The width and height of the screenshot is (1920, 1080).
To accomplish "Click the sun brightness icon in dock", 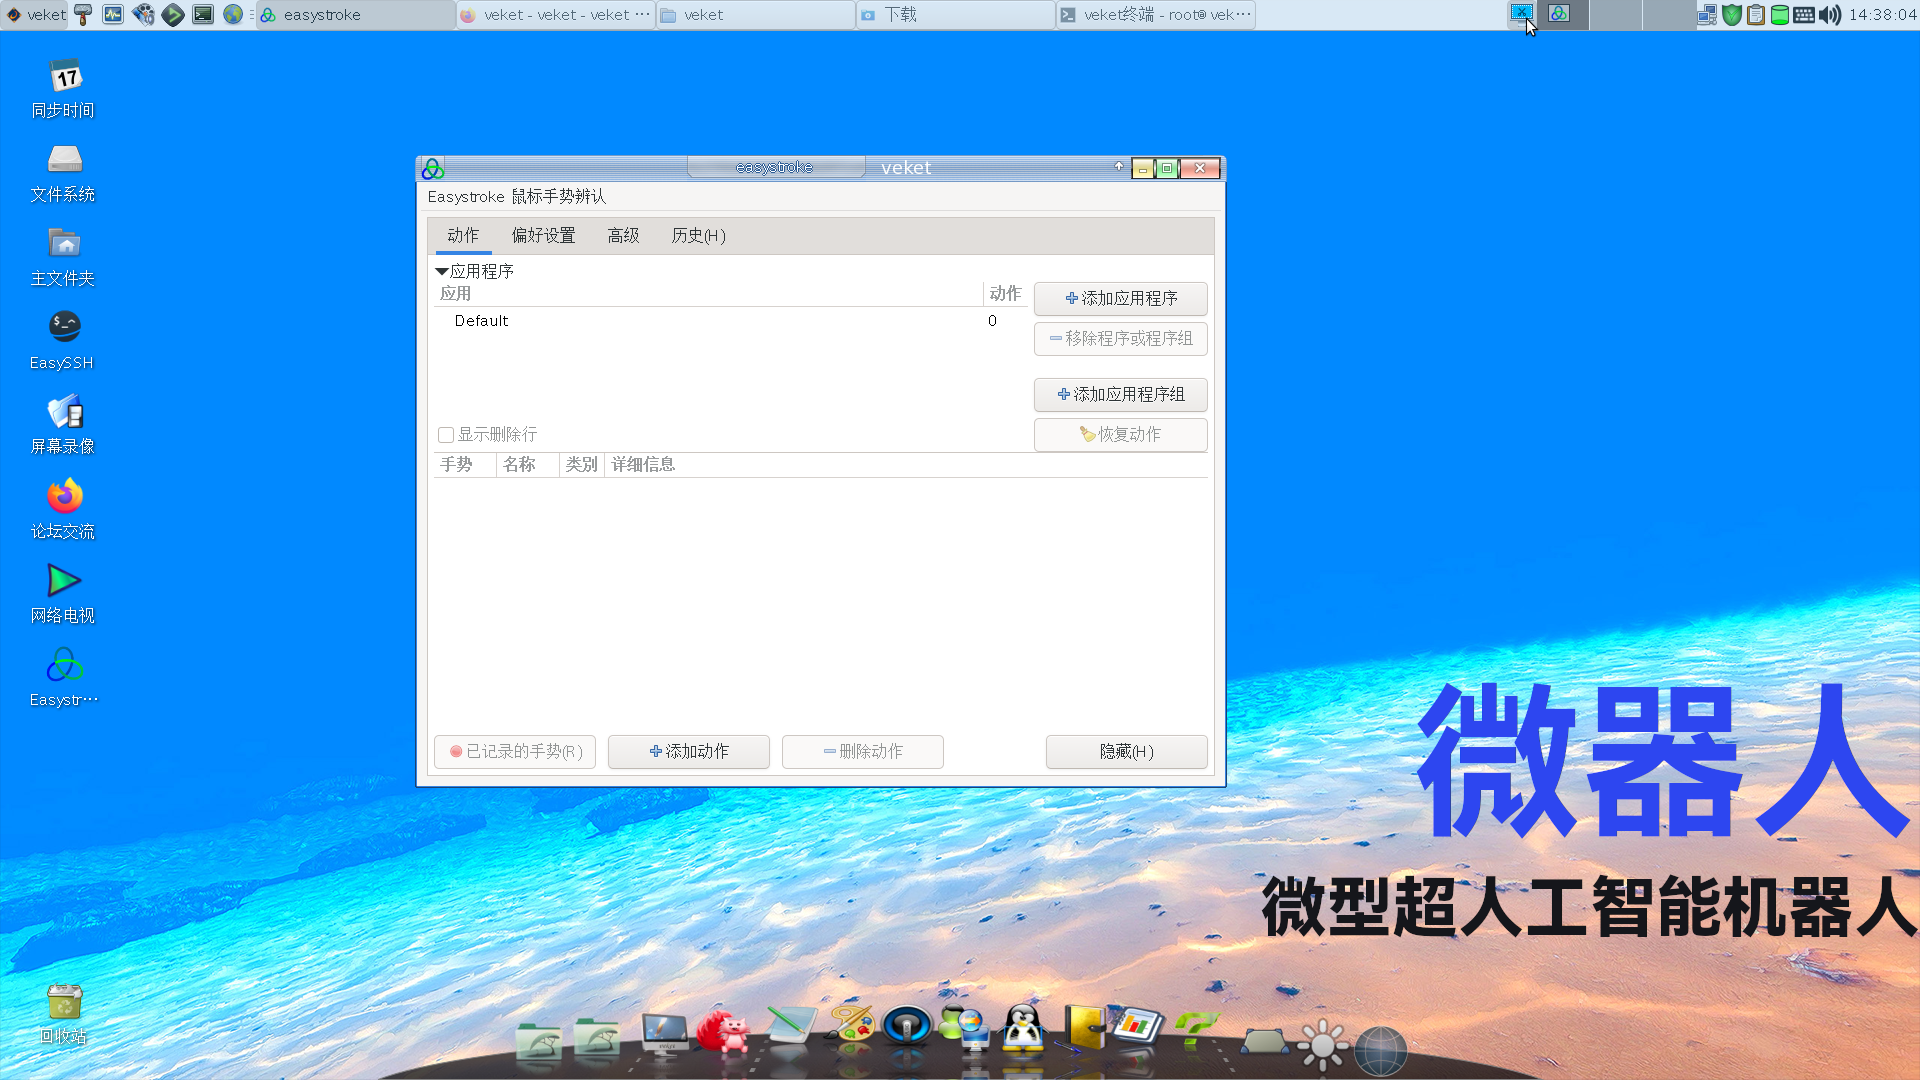I will pos(1323,1045).
